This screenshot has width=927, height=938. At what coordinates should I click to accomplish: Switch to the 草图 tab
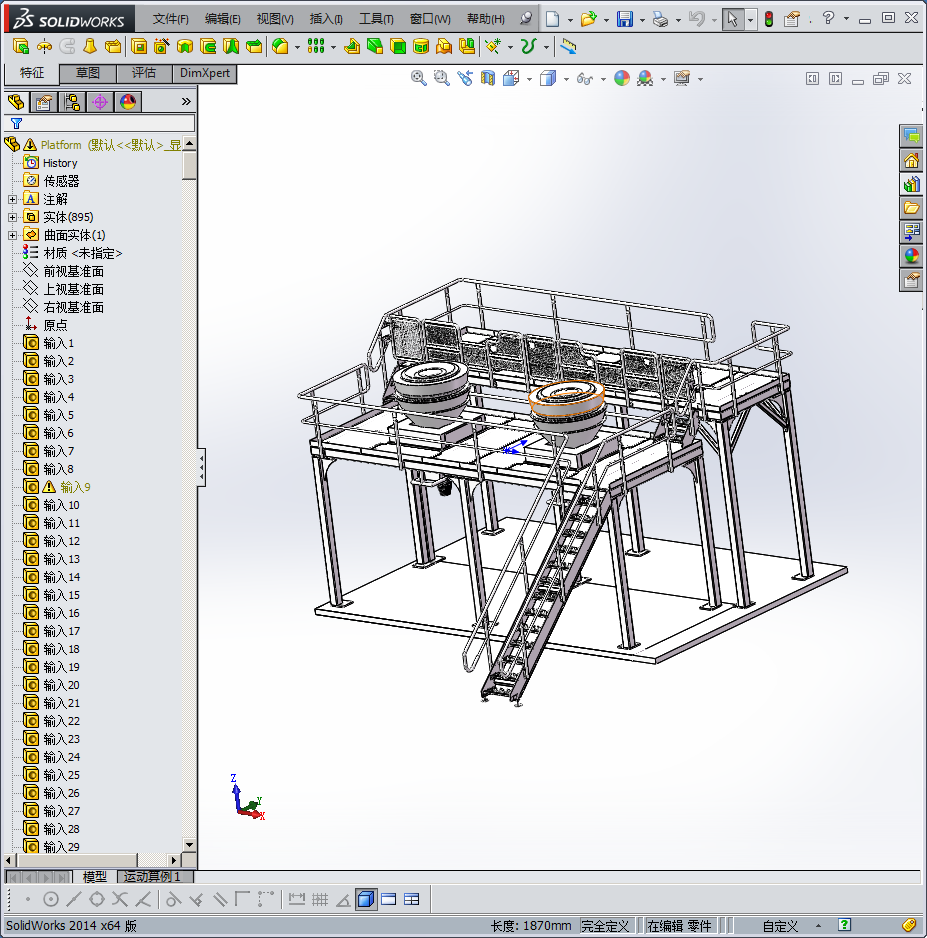tap(88, 73)
